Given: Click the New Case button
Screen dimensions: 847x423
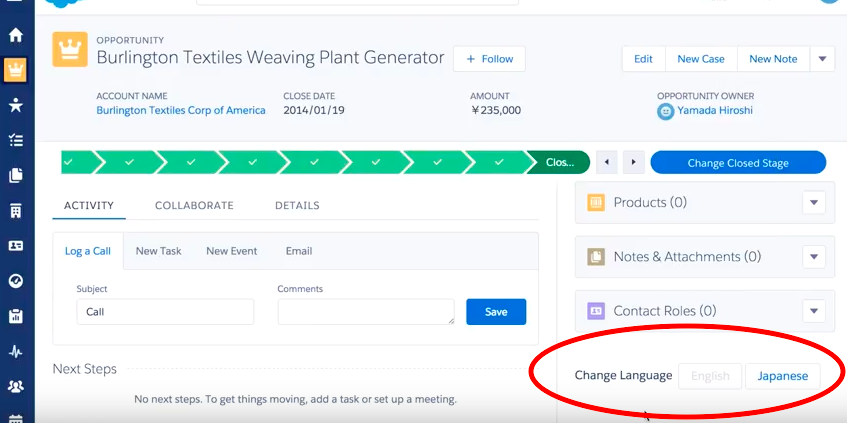Looking at the screenshot, I should point(701,59).
